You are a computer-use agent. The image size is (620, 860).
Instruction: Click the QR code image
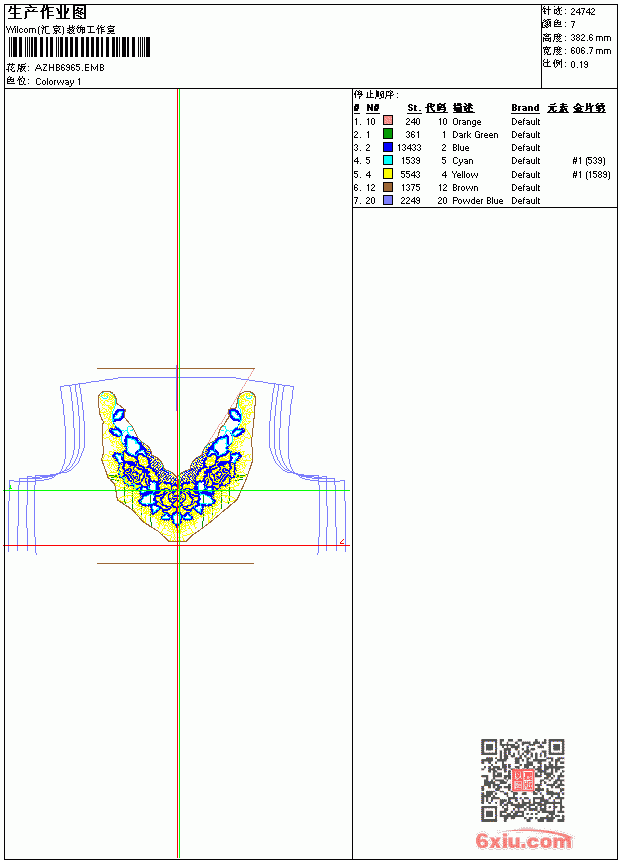523,780
